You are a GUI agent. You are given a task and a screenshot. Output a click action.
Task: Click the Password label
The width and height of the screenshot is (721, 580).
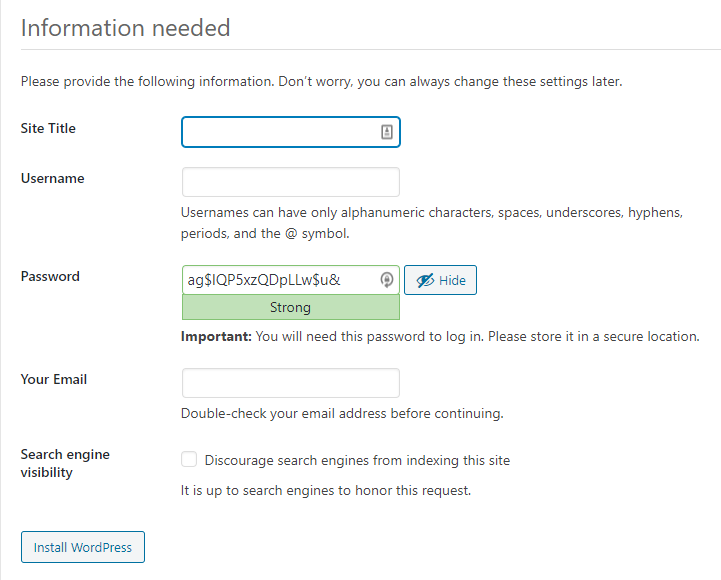50,276
